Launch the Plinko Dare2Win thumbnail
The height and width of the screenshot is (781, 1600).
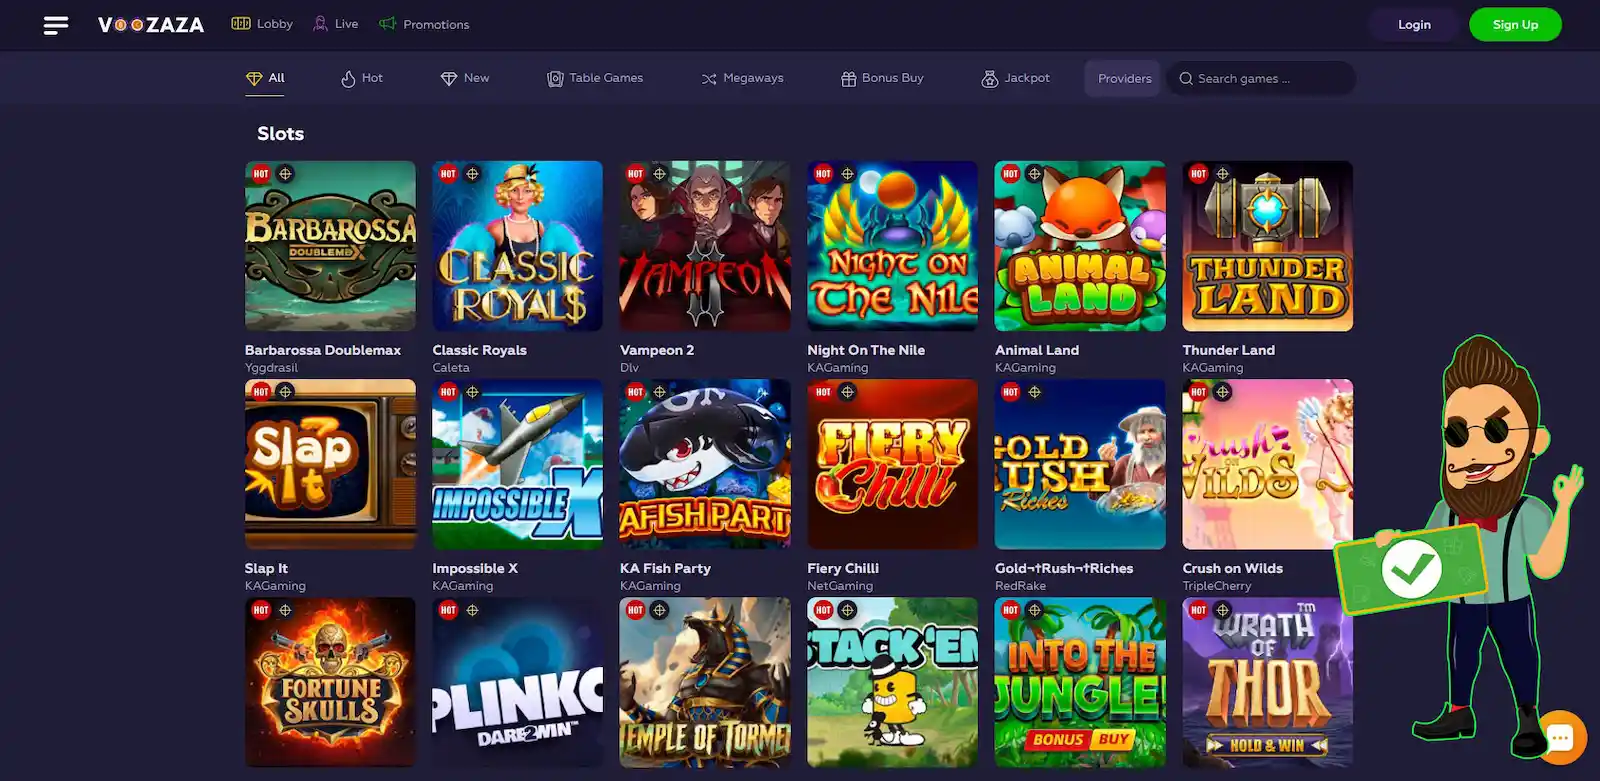pos(518,682)
